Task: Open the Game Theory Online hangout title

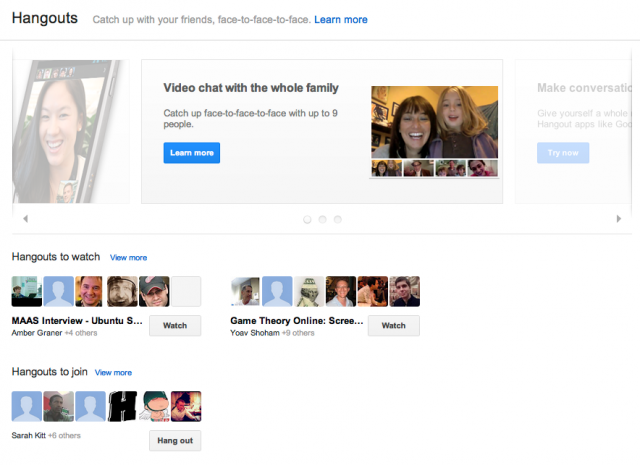Action: pos(296,322)
